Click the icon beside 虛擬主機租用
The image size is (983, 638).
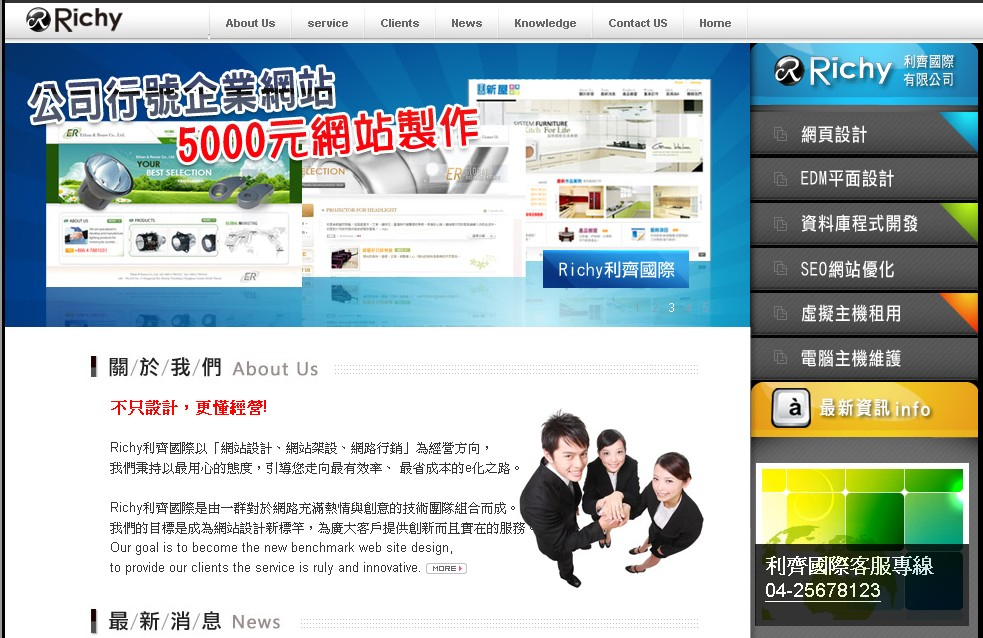(x=781, y=313)
